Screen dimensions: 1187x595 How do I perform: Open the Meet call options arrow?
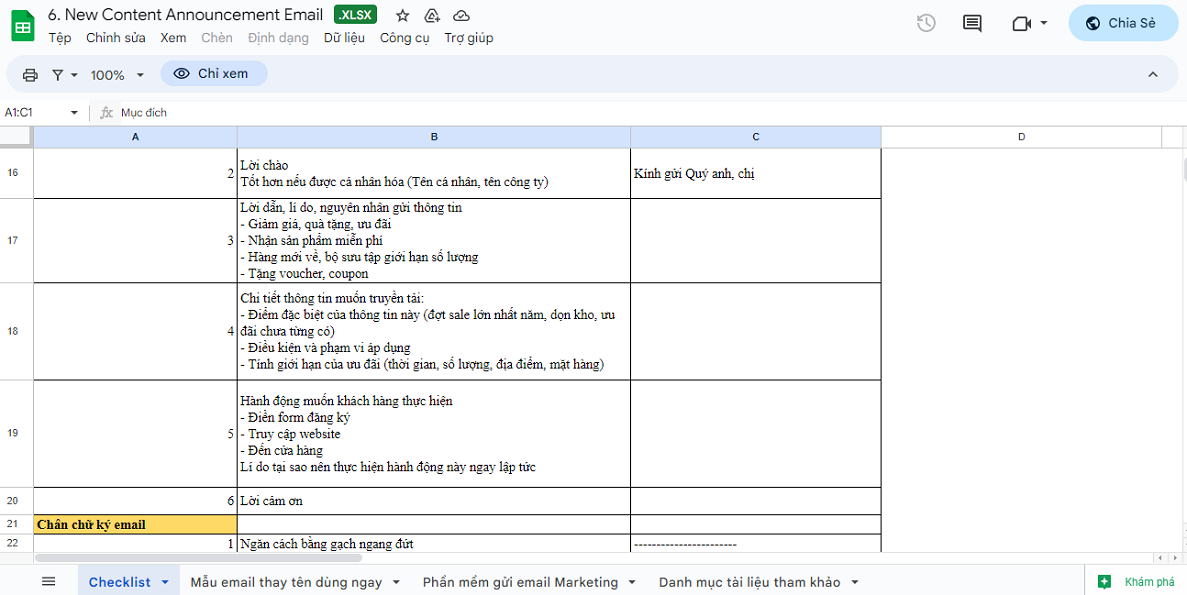[x=1044, y=23]
